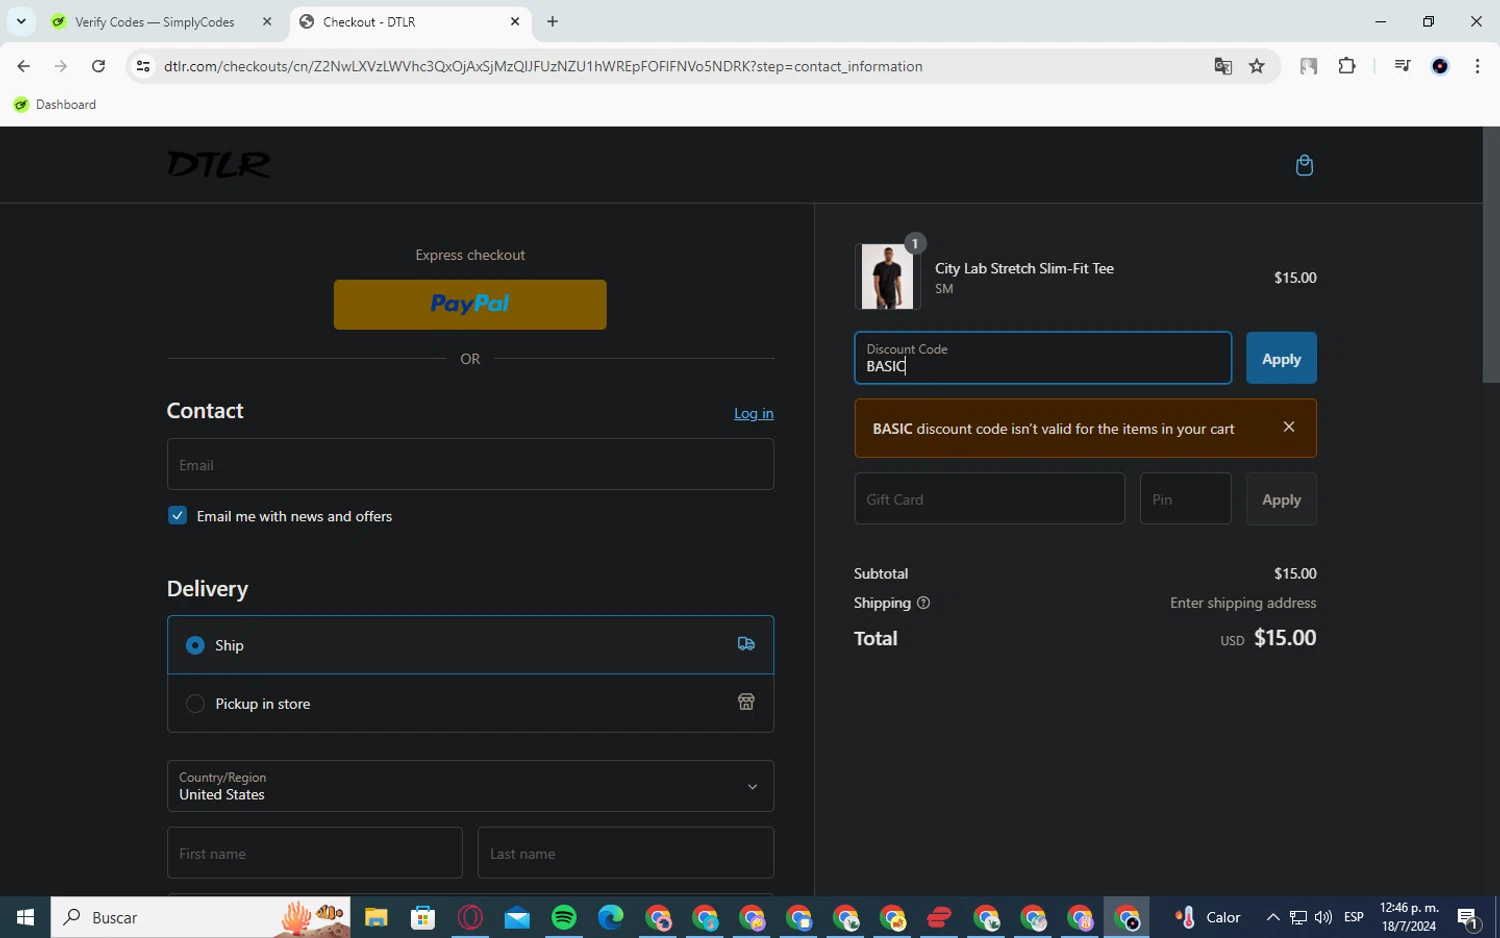
Task: Click the Google Translate icon in address bar
Action: point(1223,66)
